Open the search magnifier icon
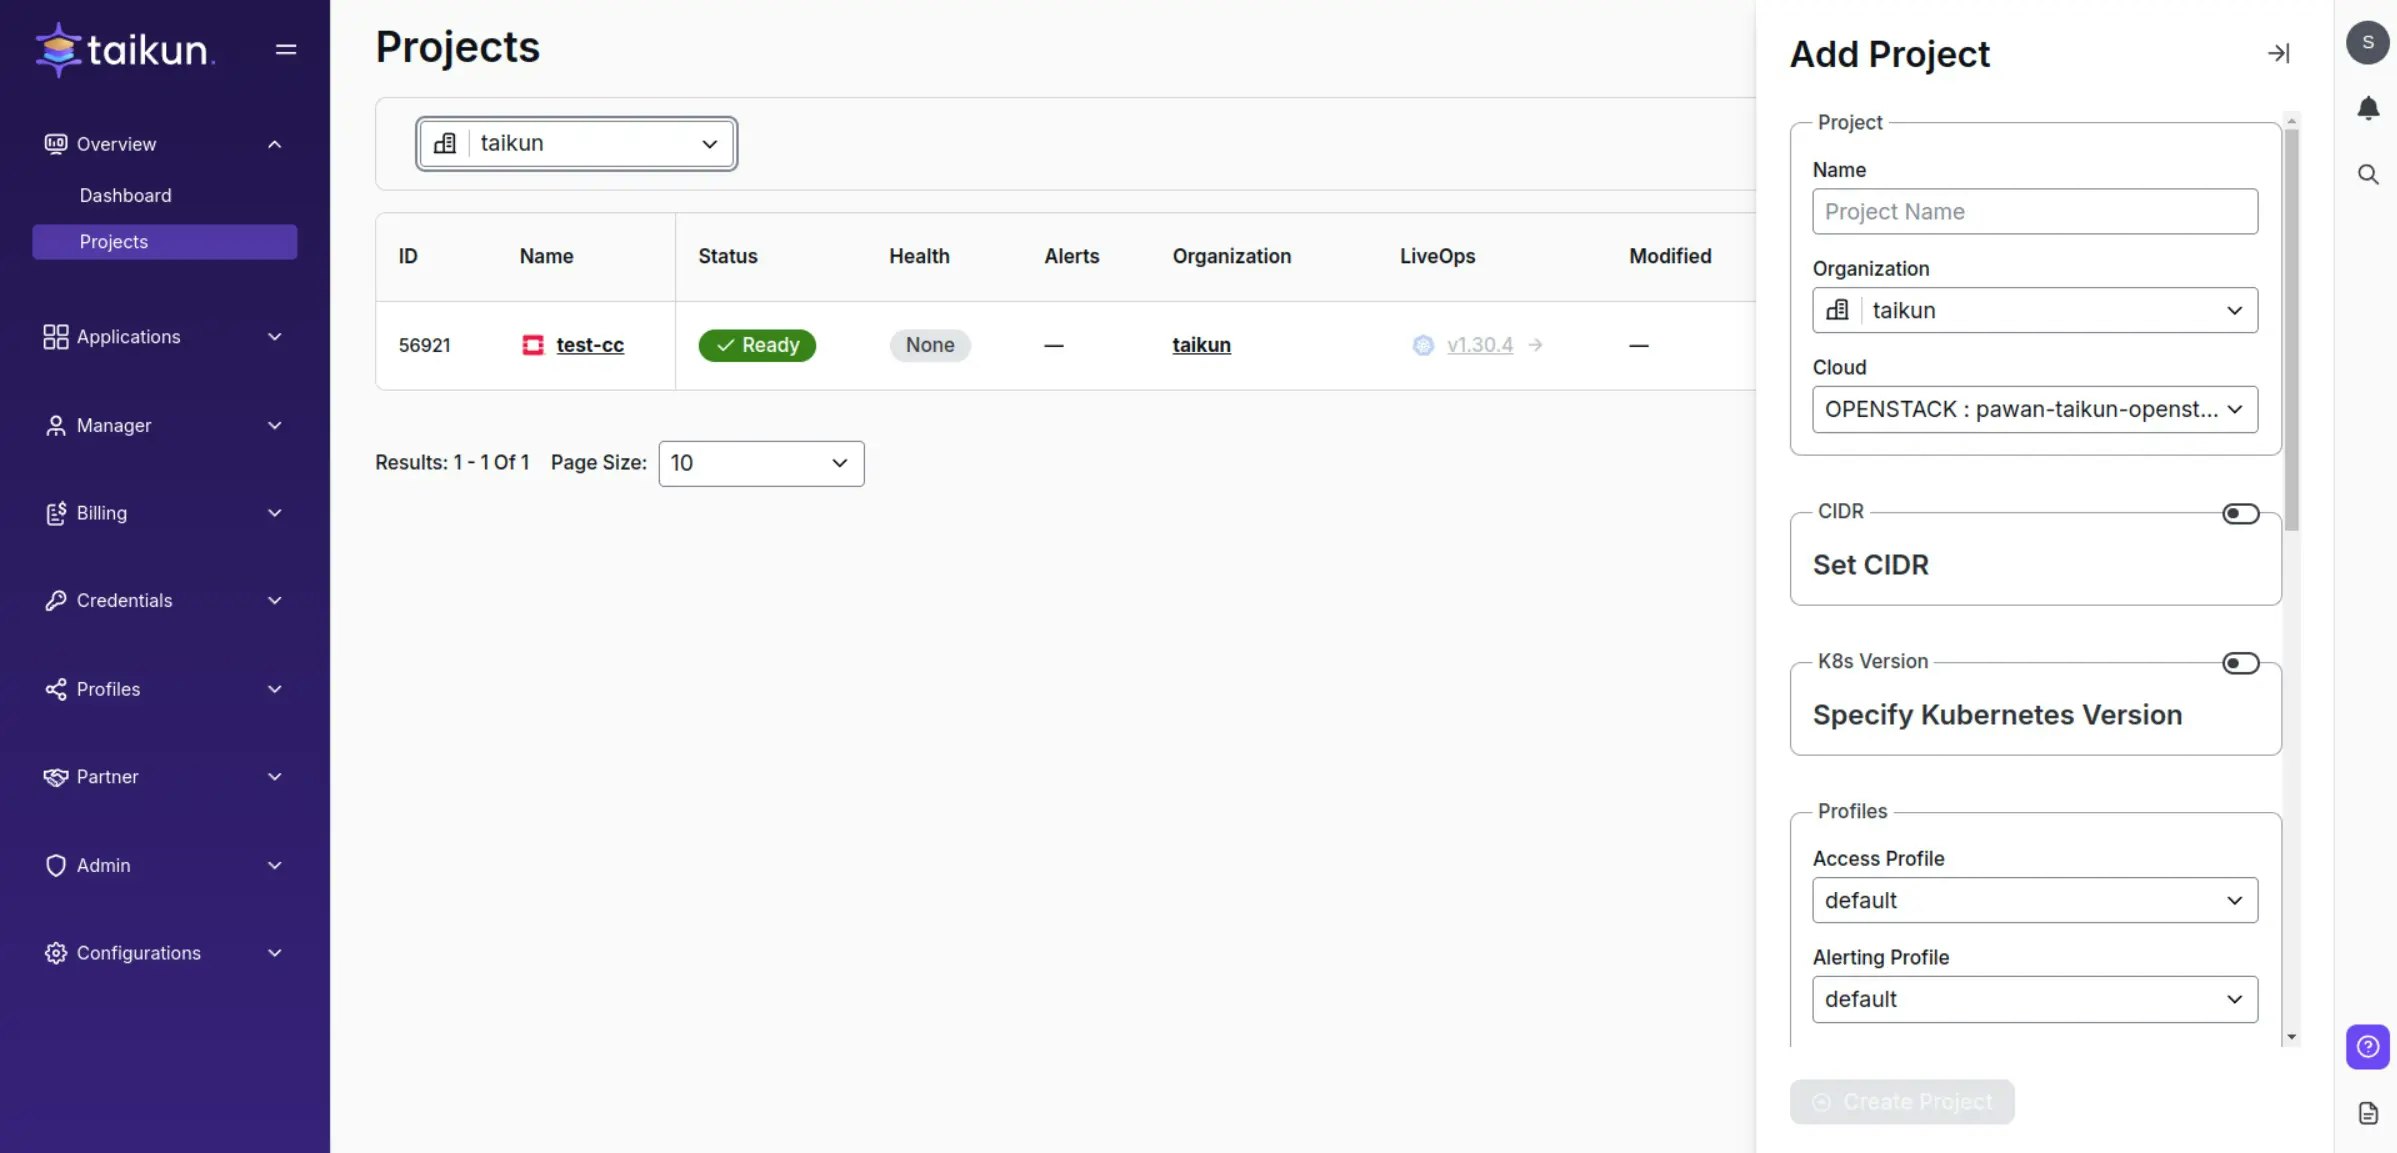The width and height of the screenshot is (2397, 1153). (x=2368, y=174)
